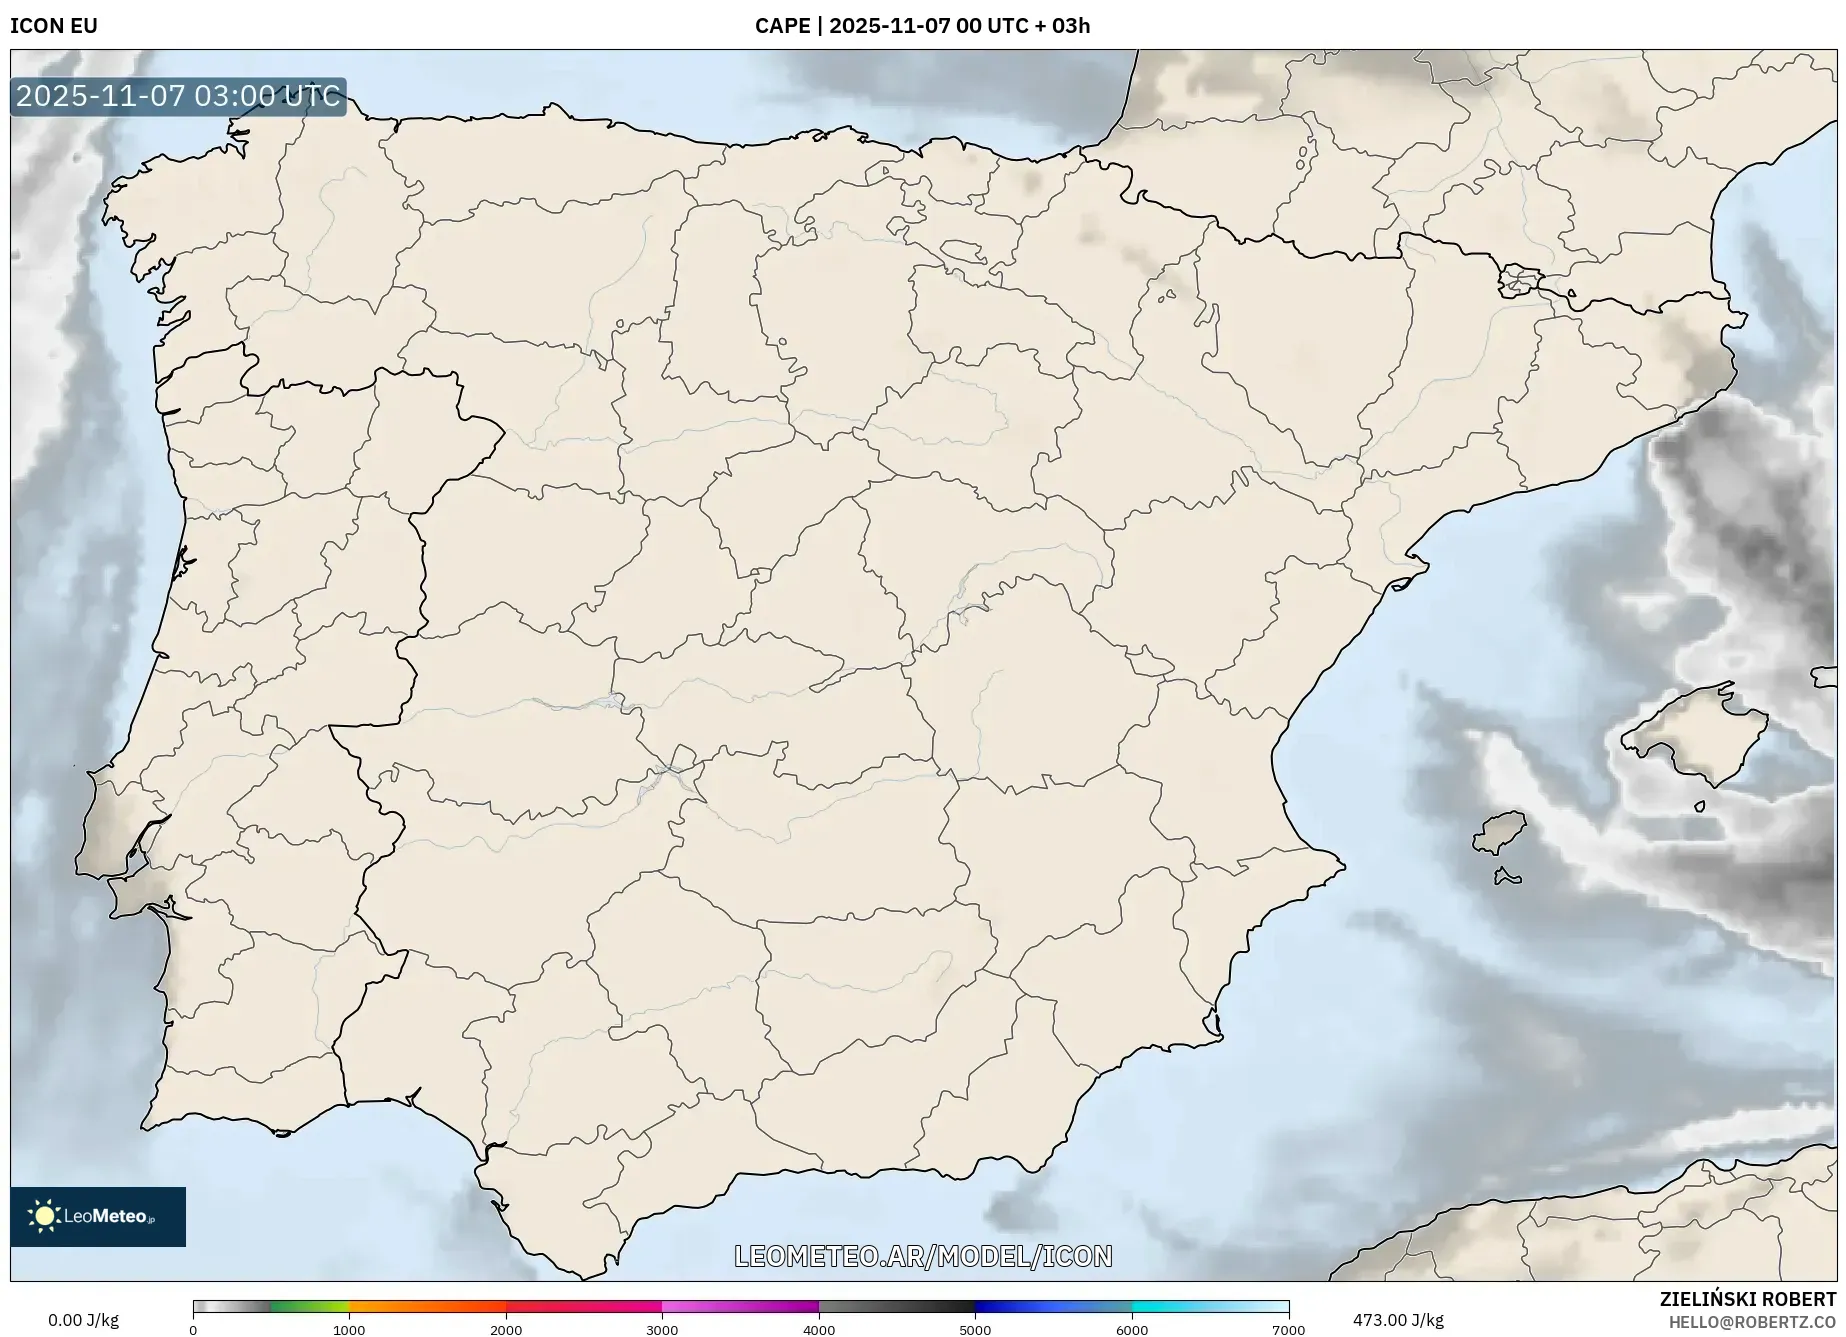Select the dark blue segment of the colorbar

tap(1053, 1306)
